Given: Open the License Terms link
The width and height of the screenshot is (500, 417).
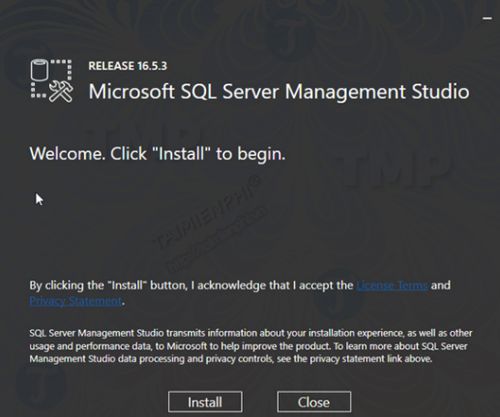Looking at the screenshot, I should (x=392, y=286).
